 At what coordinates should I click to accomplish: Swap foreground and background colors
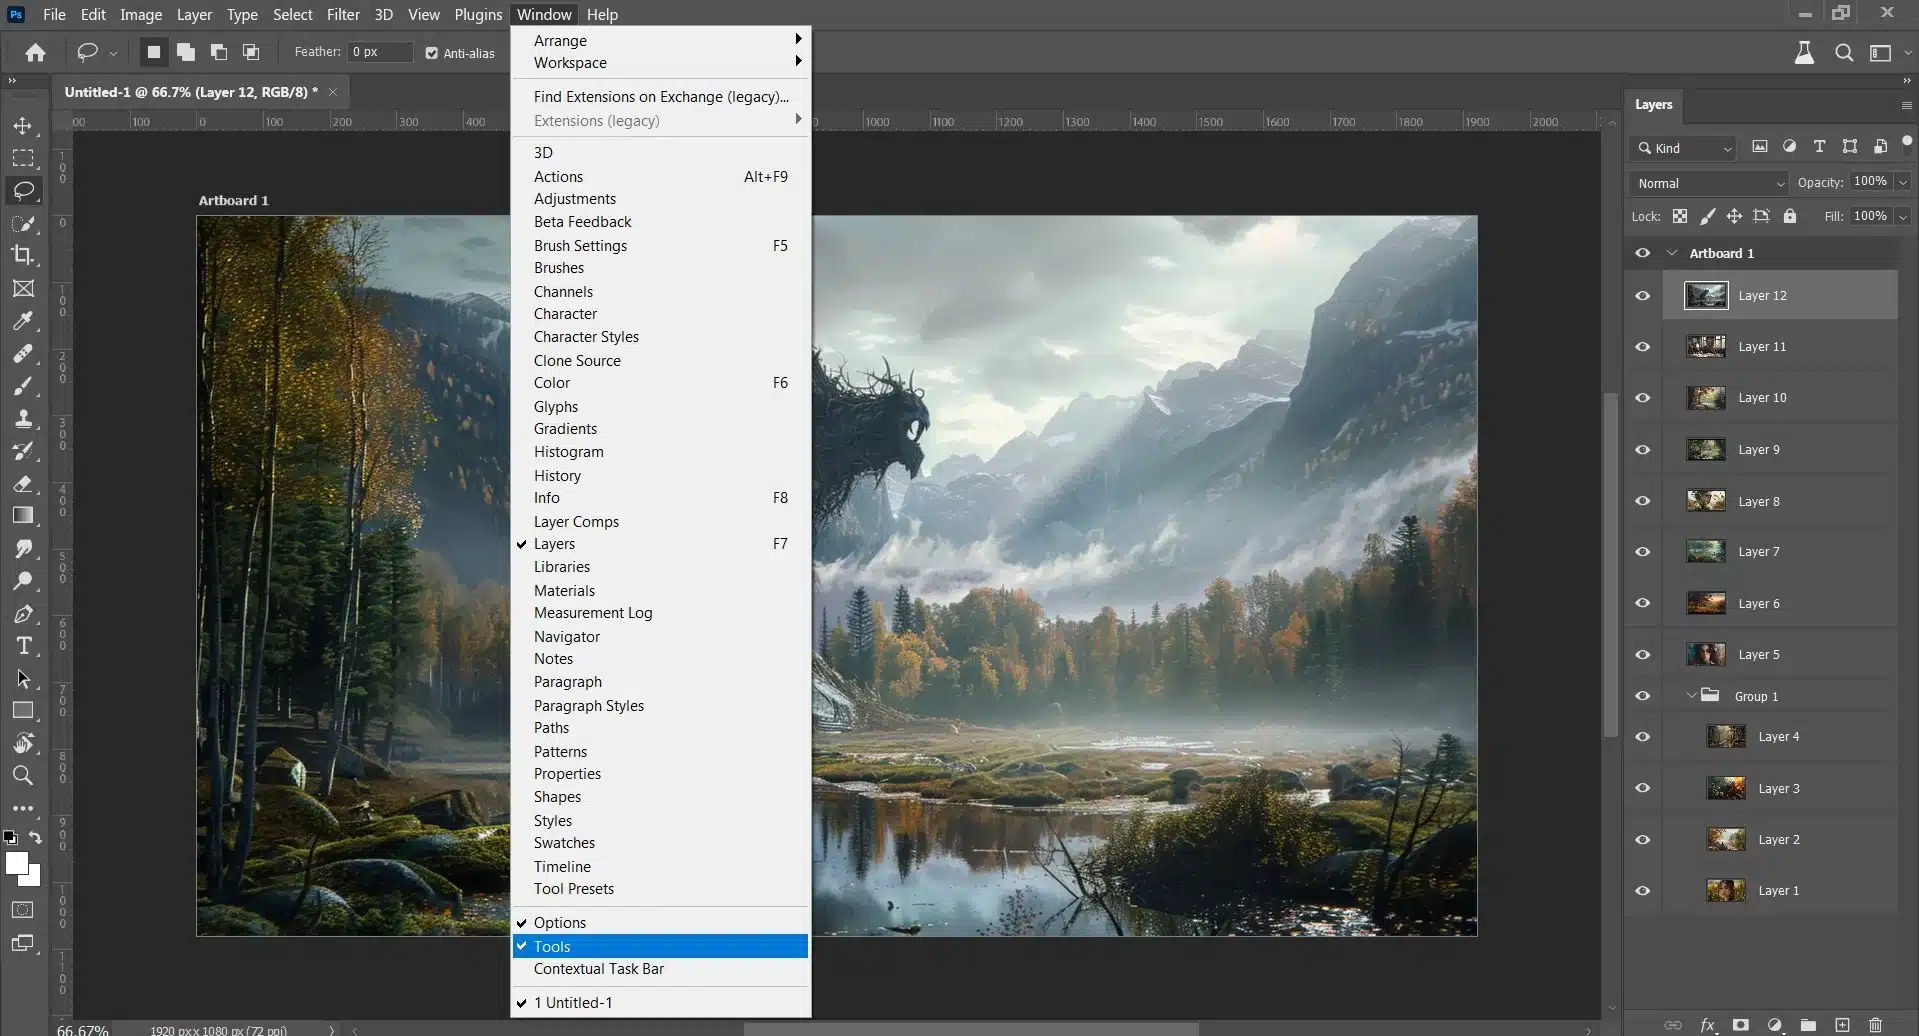[x=35, y=838]
